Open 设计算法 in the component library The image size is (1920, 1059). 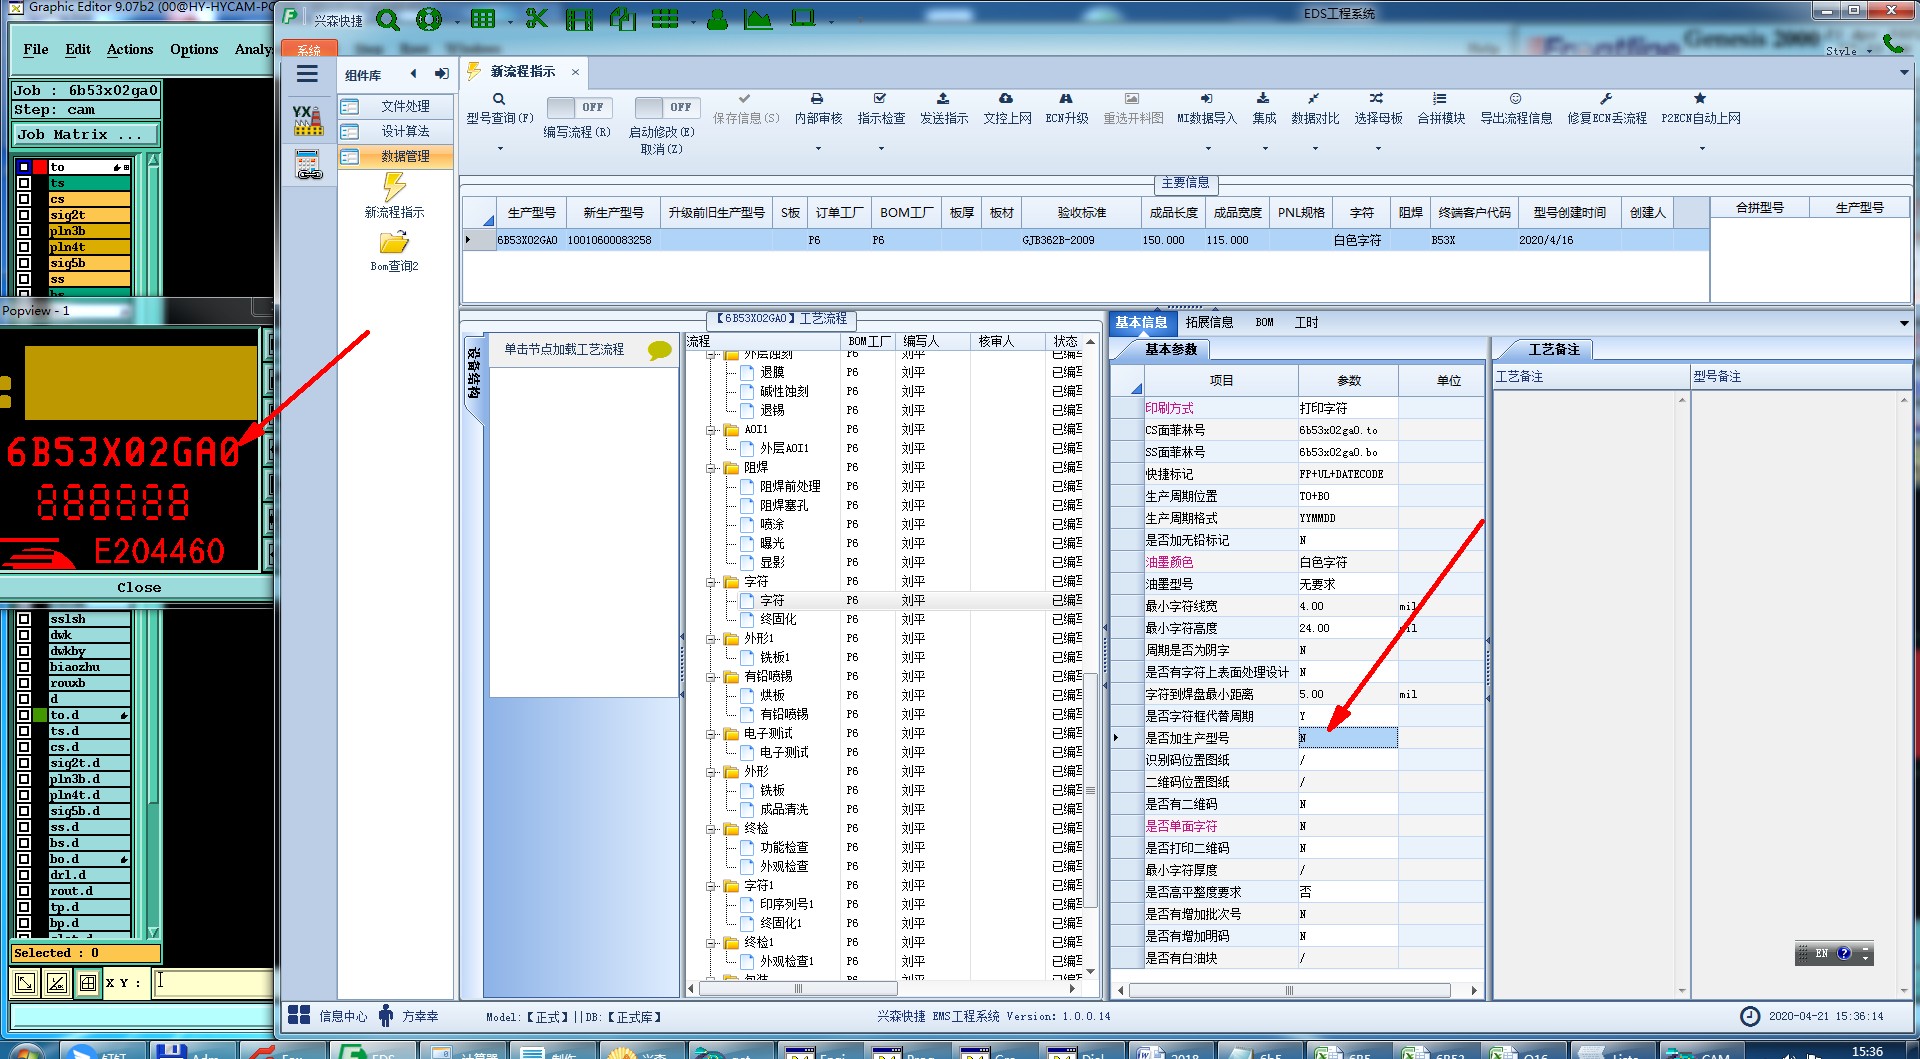pyautogui.click(x=395, y=131)
